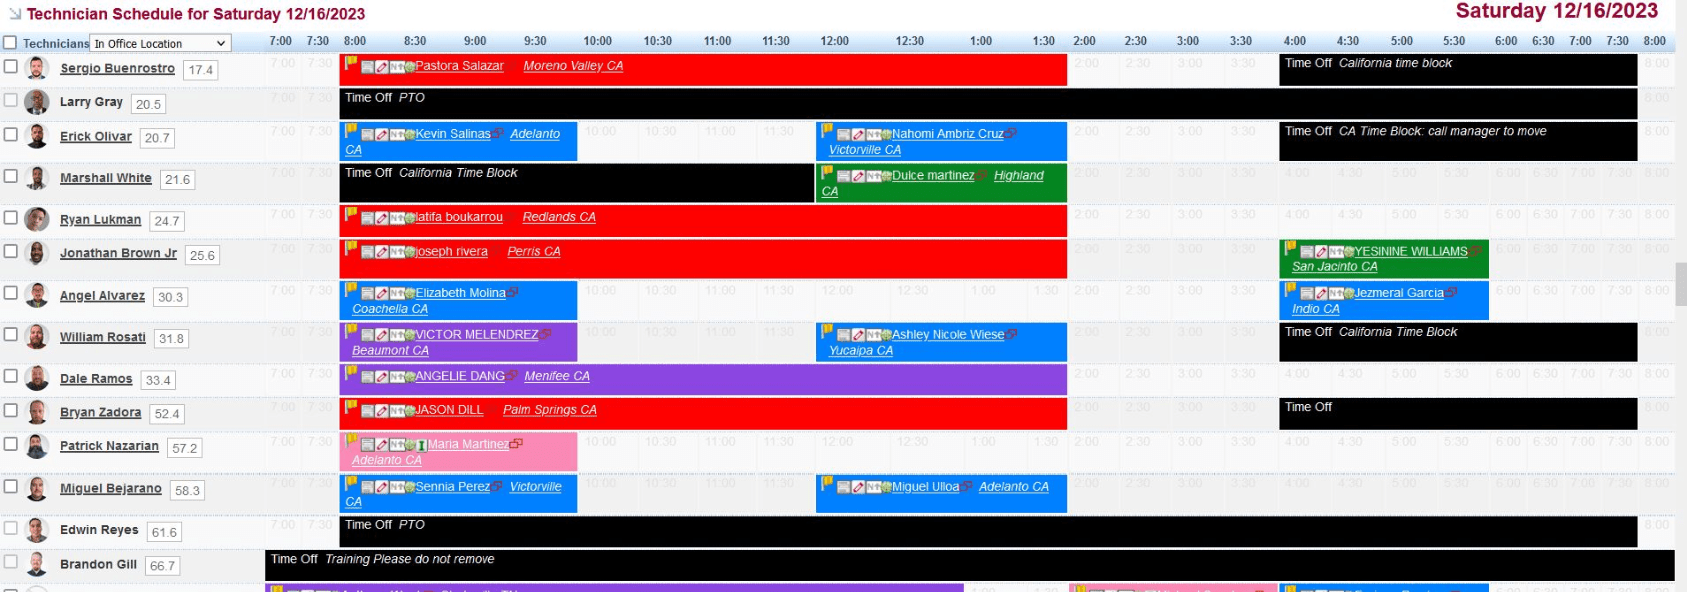Click the 10:00 time column header
The height and width of the screenshot is (592, 1687).
(x=597, y=41)
